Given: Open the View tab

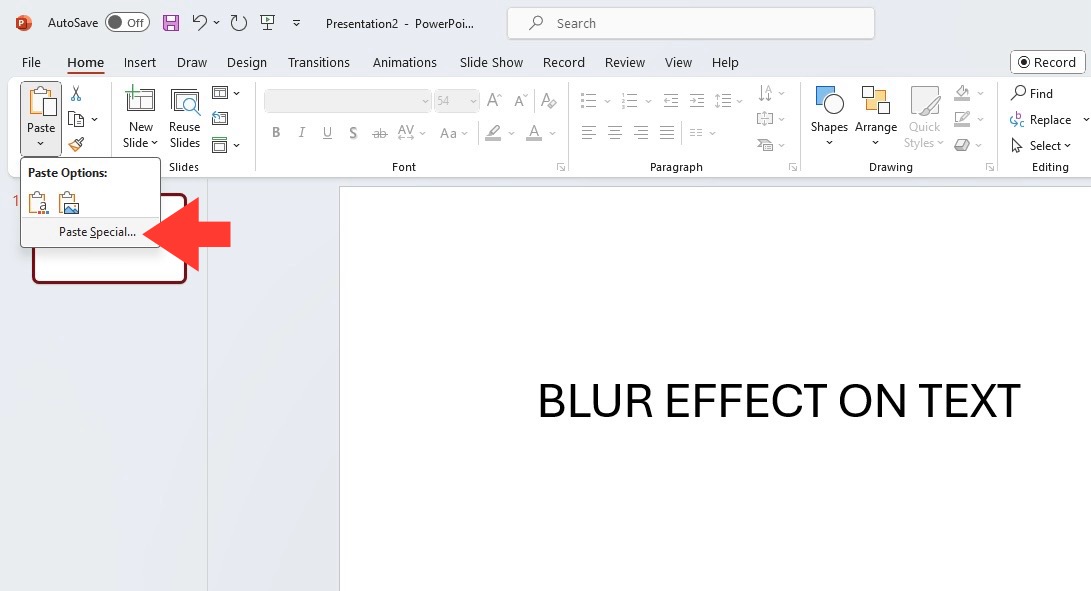Looking at the screenshot, I should [x=678, y=63].
